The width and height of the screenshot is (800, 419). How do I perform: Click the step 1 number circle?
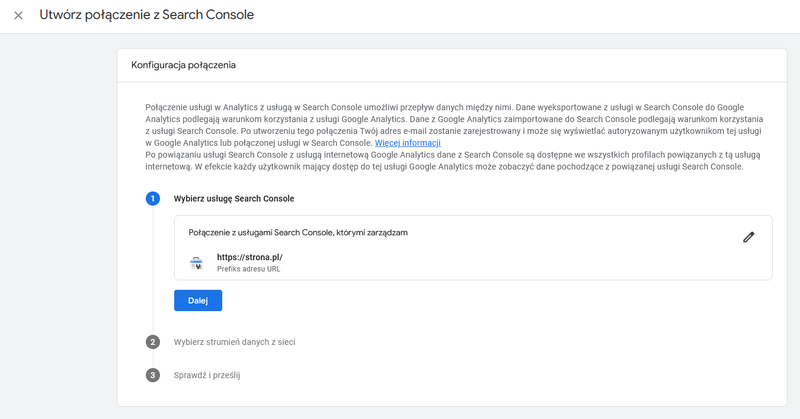point(153,199)
